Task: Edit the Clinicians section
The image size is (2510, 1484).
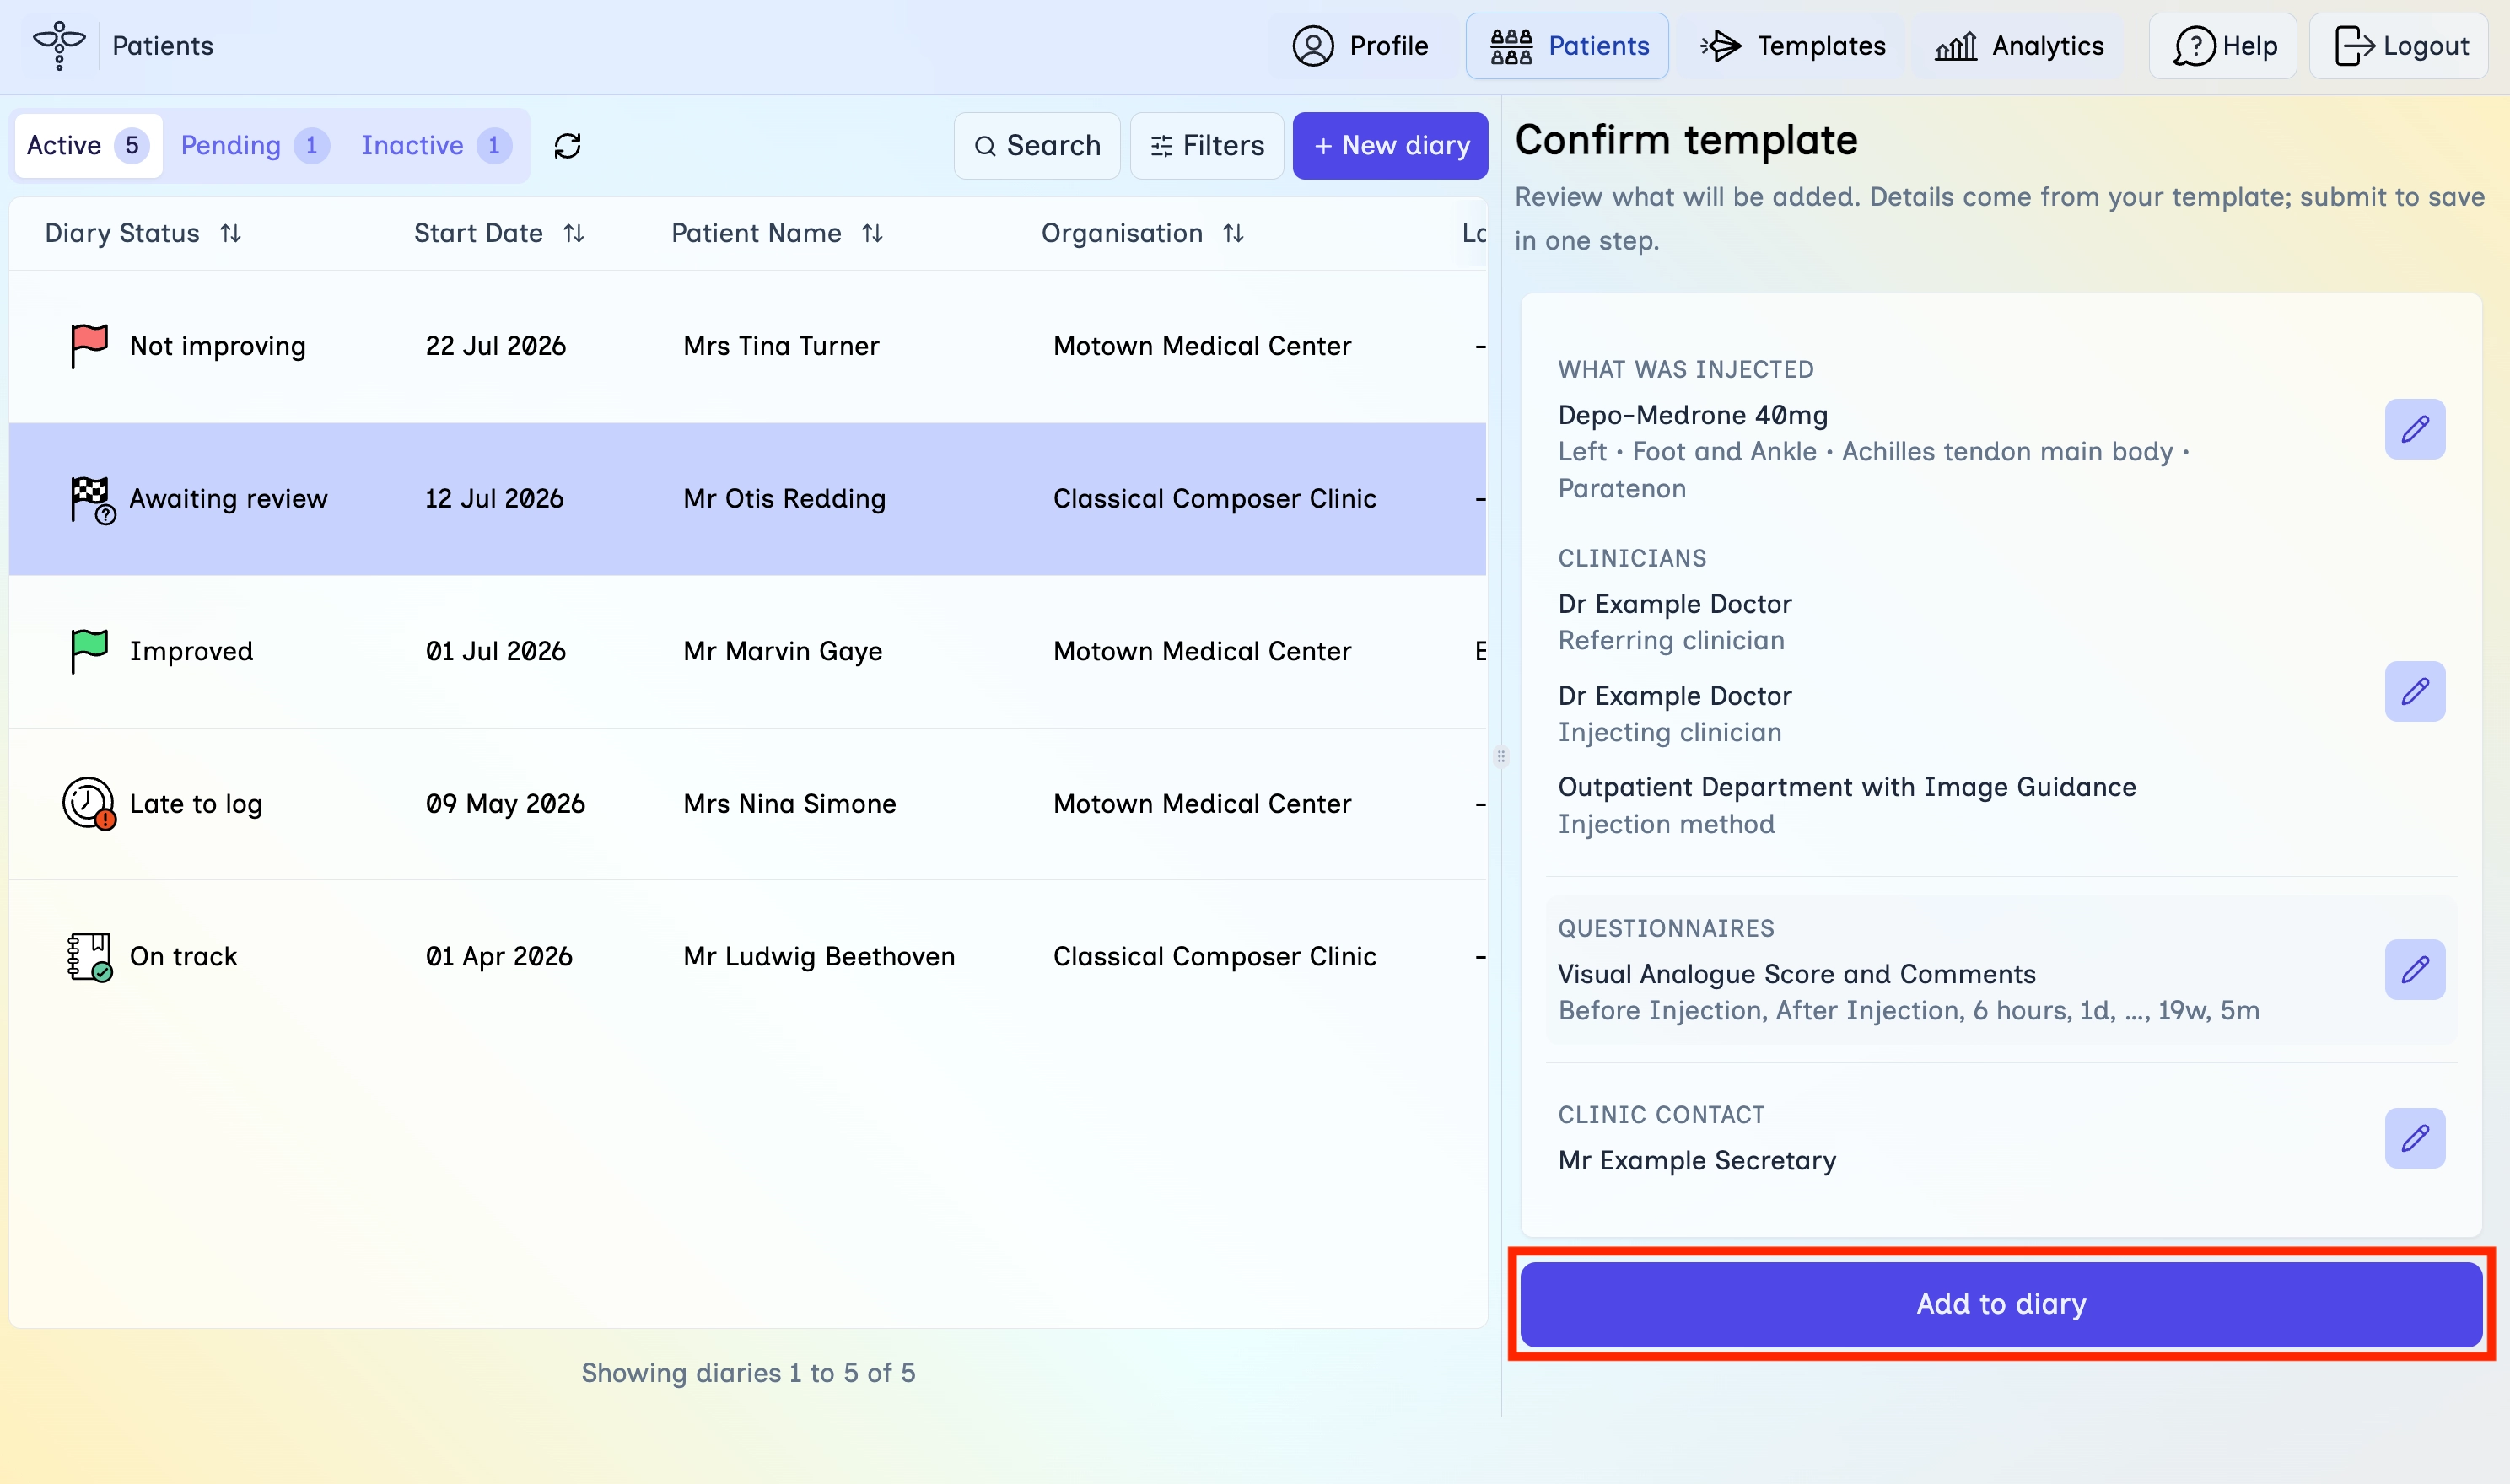Action: (2414, 691)
